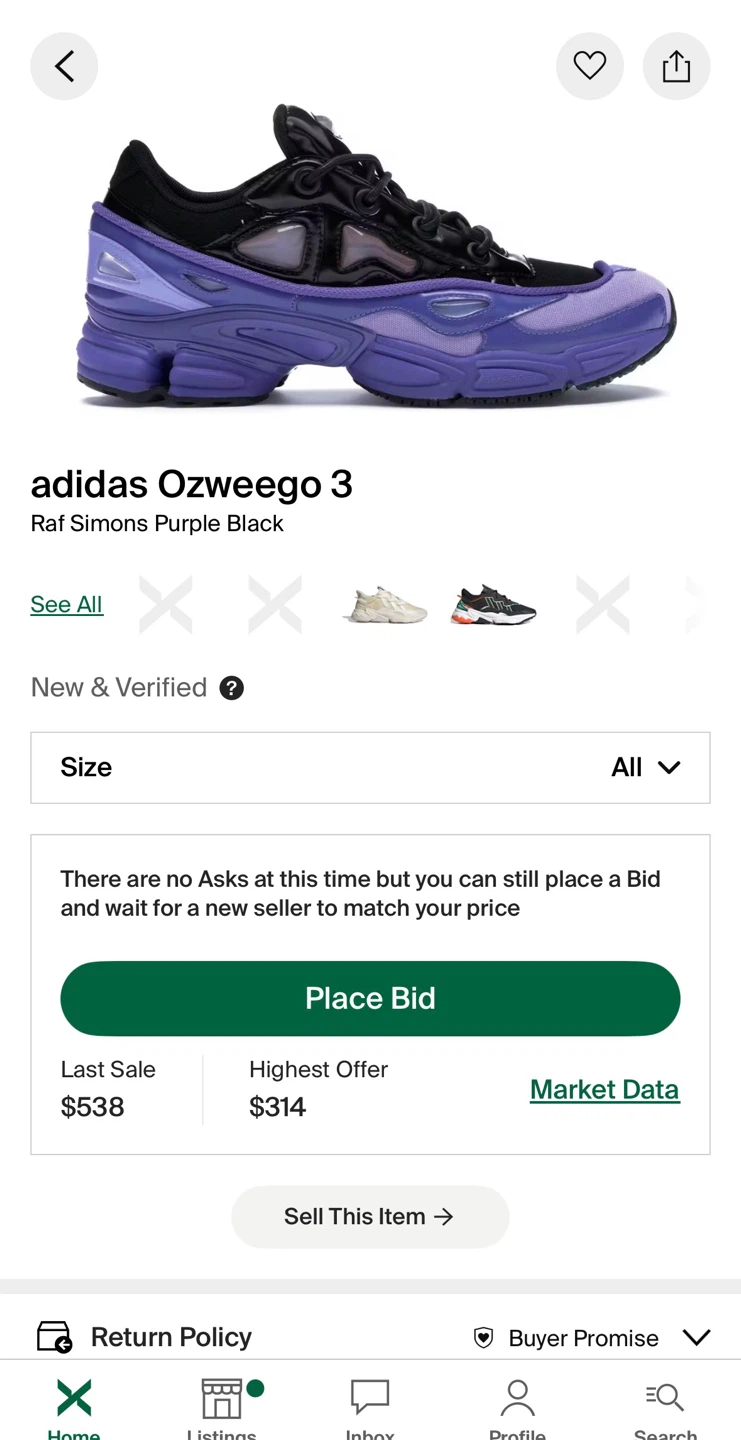Tap the first placeholder X thumbnail
Image resolution: width=741 pixels, height=1440 pixels.
[x=166, y=605]
